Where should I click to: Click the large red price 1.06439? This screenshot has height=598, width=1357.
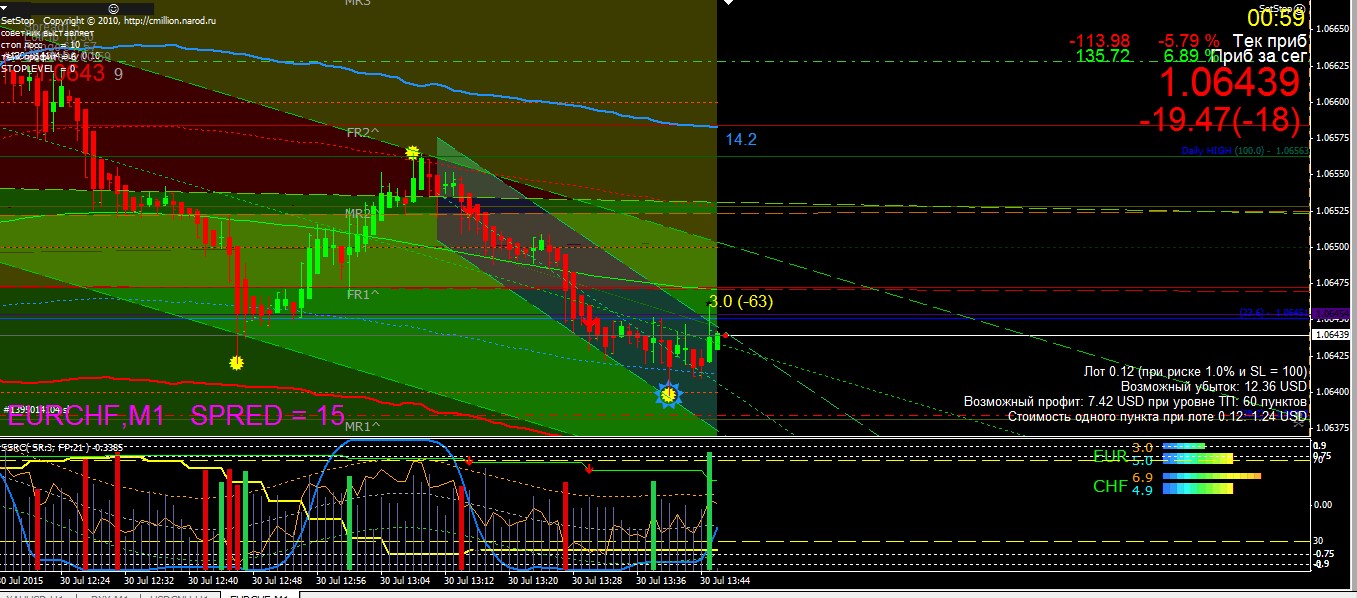[1228, 82]
